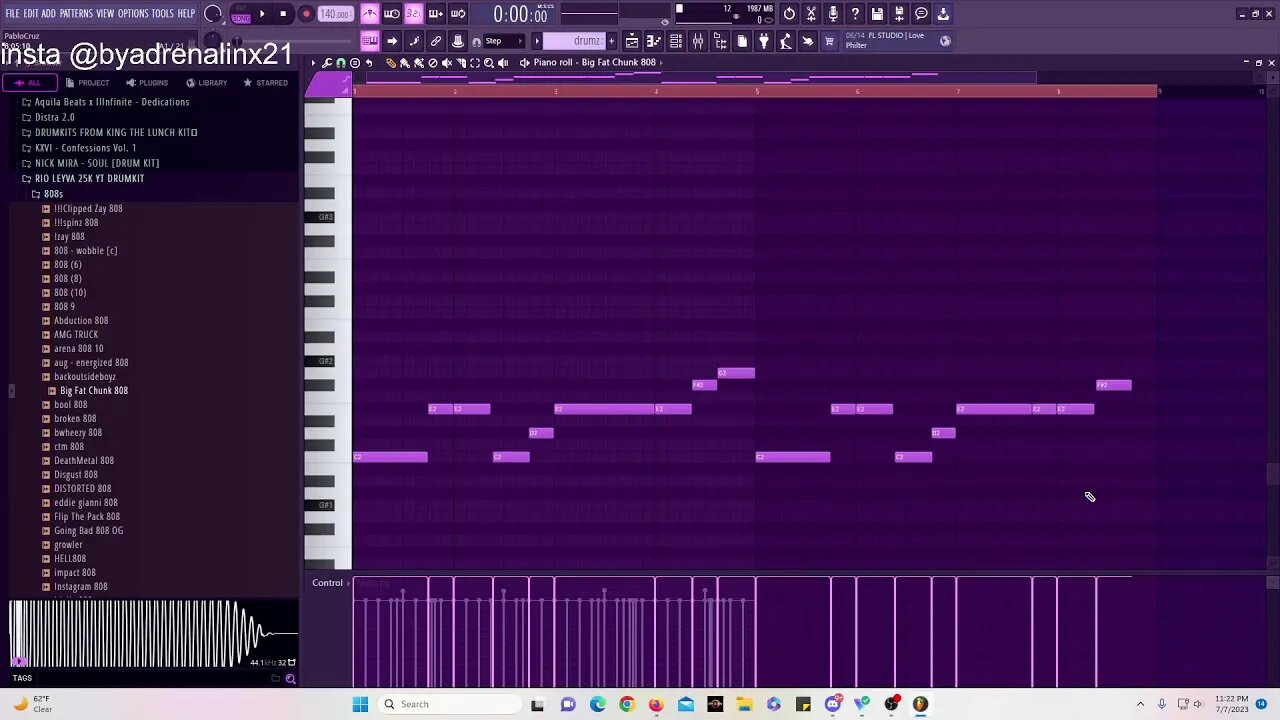1280x720 pixels.
Task: Click the undo history circular arrow icon
Action: [789, 14]
